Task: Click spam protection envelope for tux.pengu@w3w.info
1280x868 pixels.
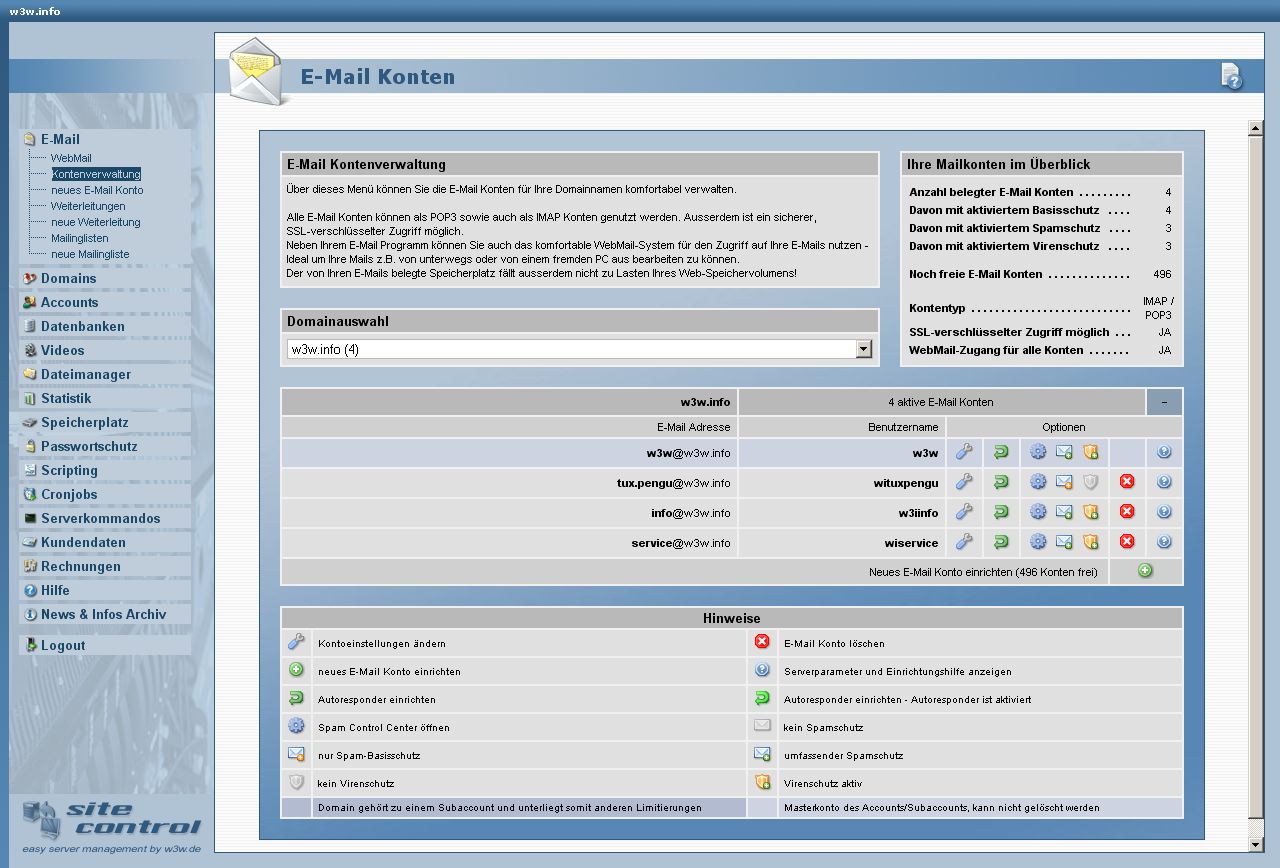Action: tap(1064, 482)
